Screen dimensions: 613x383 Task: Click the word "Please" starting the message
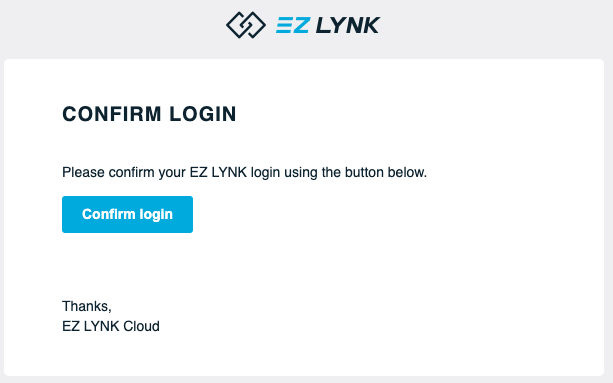(83, 172)
